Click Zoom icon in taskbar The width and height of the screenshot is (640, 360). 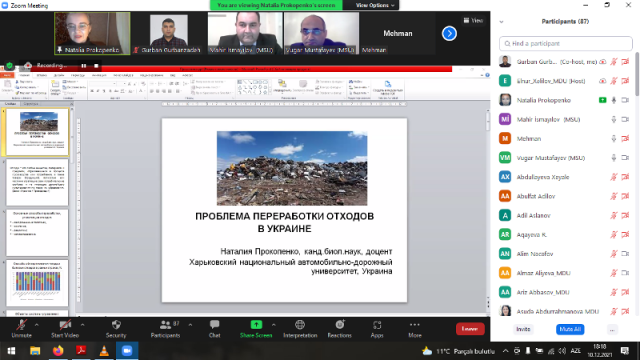[x=127, y=351]
